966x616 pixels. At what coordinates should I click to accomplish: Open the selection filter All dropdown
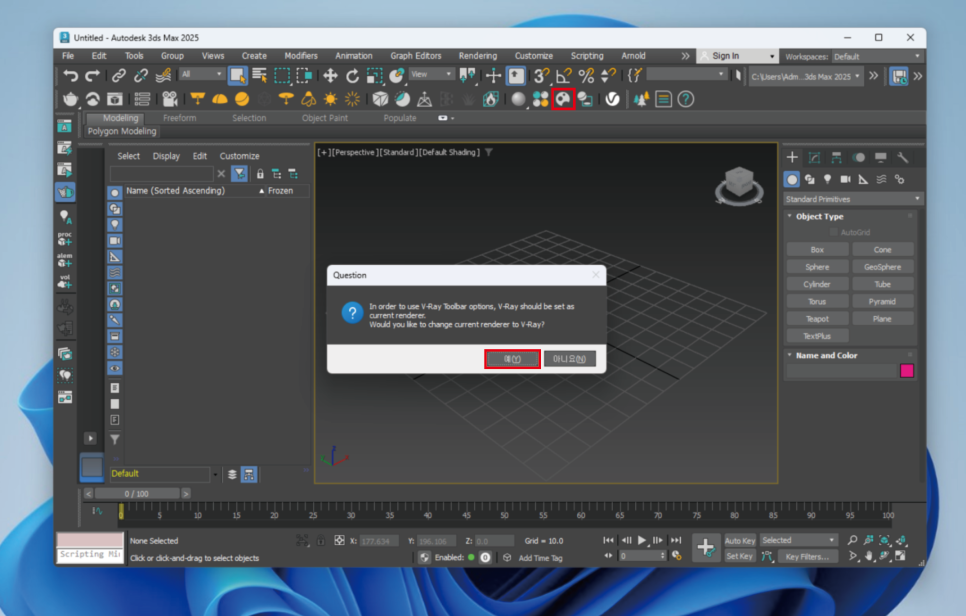(x=201, y=74)
